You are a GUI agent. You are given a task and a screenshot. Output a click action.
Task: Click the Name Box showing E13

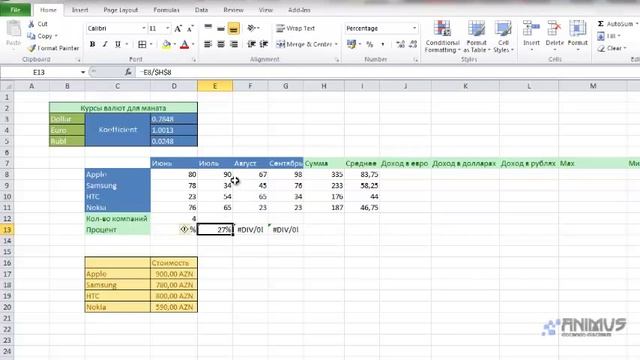click(39, 72)
